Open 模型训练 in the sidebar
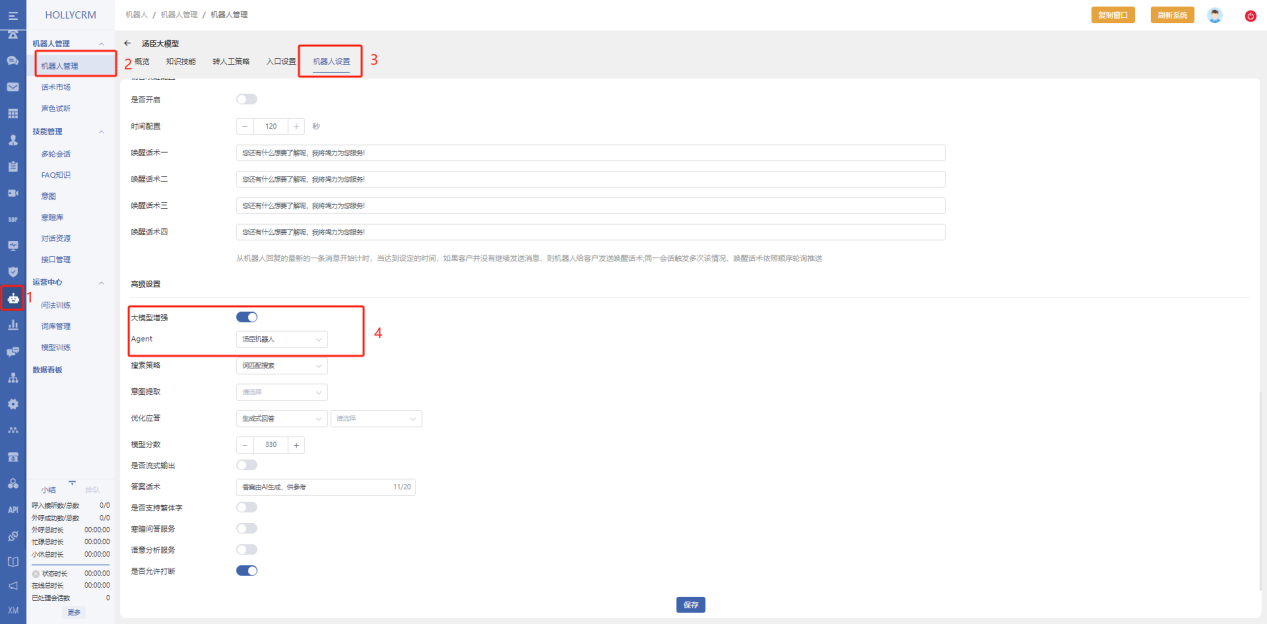Screen dimensions: 1267x624 pos(56,347)
